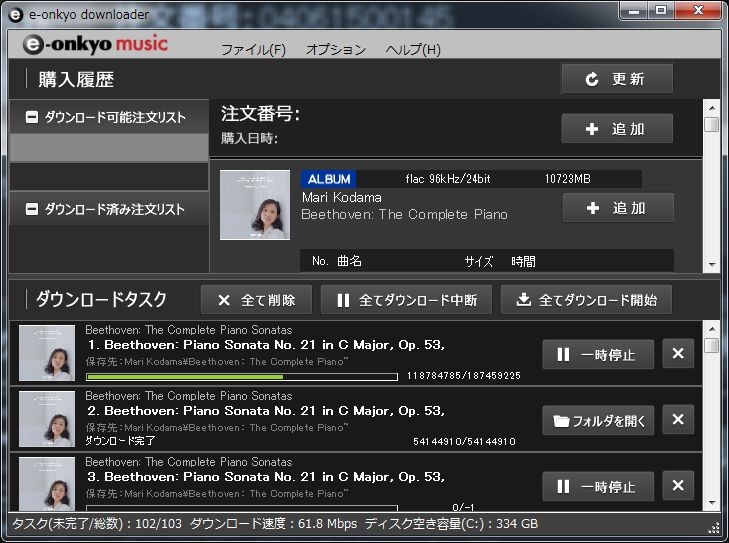Click track 3 empty progress bar
729x543 pixels.
click(x=242, y=508)
